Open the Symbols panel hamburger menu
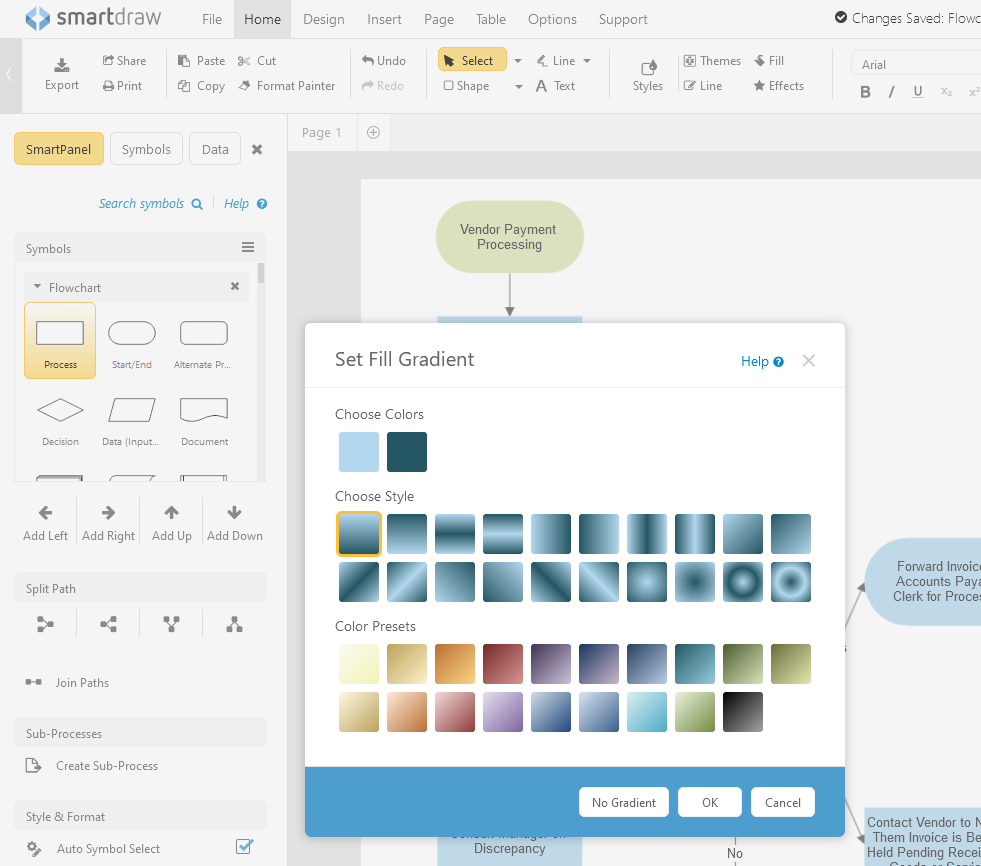981x866 pixels. click(248, 248)
